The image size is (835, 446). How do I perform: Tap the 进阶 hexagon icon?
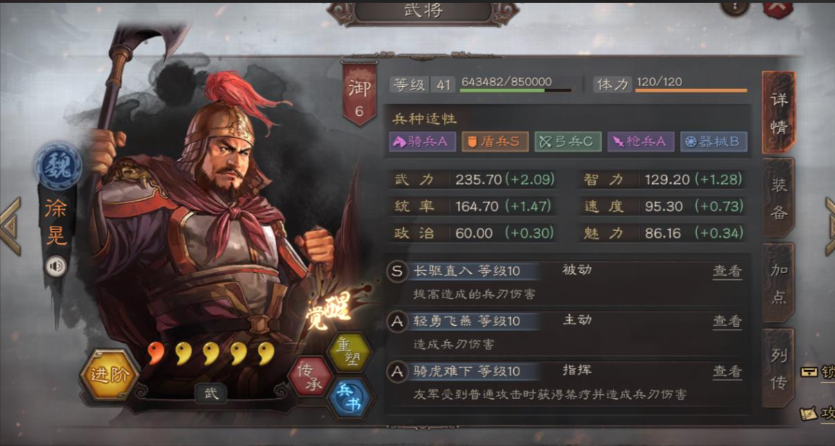110,375
